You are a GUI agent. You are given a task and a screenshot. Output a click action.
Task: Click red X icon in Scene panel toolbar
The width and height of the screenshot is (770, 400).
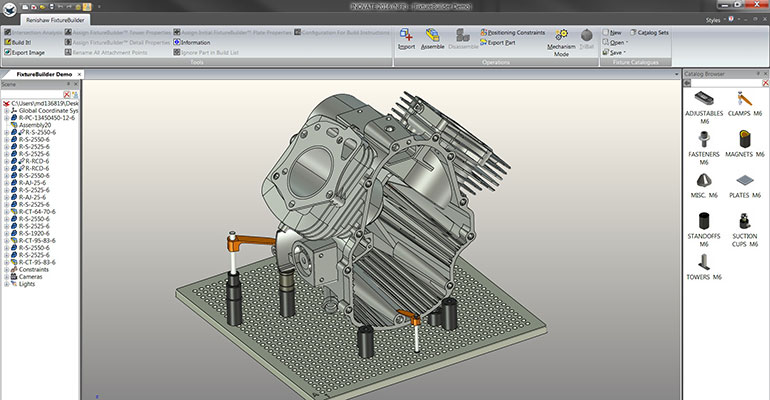tap(67, 94)
